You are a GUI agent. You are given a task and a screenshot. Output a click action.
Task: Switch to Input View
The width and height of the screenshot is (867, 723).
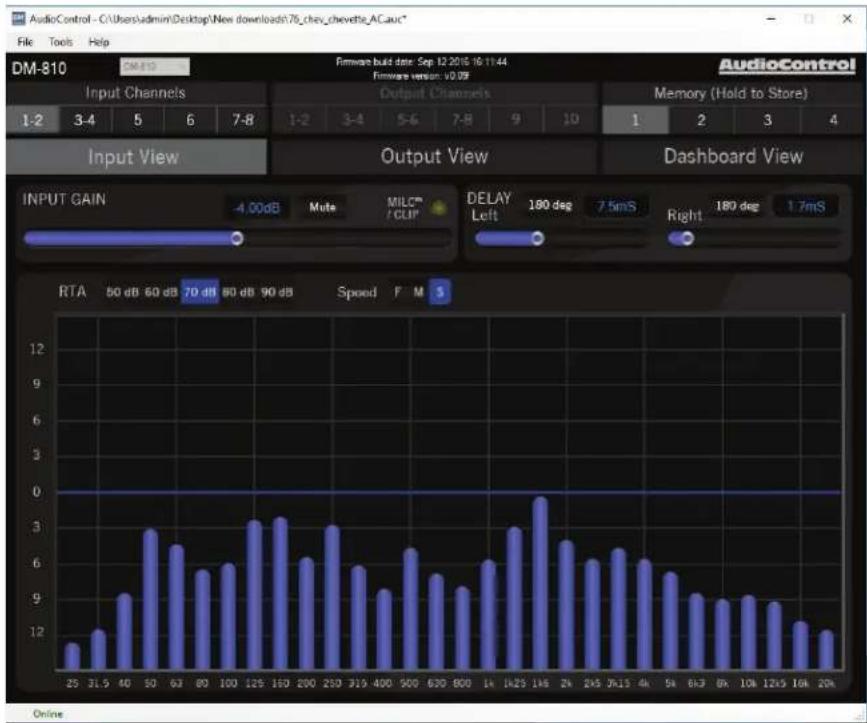coord(136,157)
